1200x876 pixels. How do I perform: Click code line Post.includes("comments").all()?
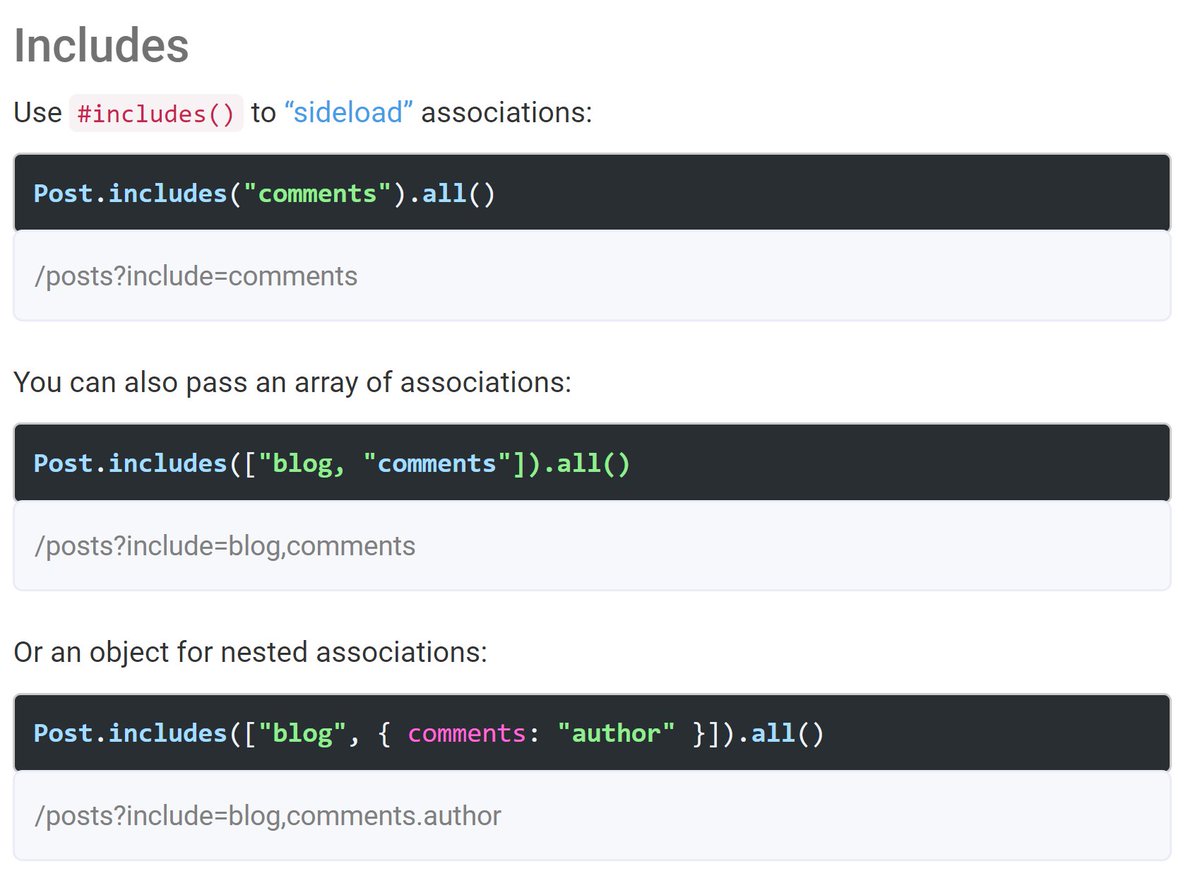point(265,192)
